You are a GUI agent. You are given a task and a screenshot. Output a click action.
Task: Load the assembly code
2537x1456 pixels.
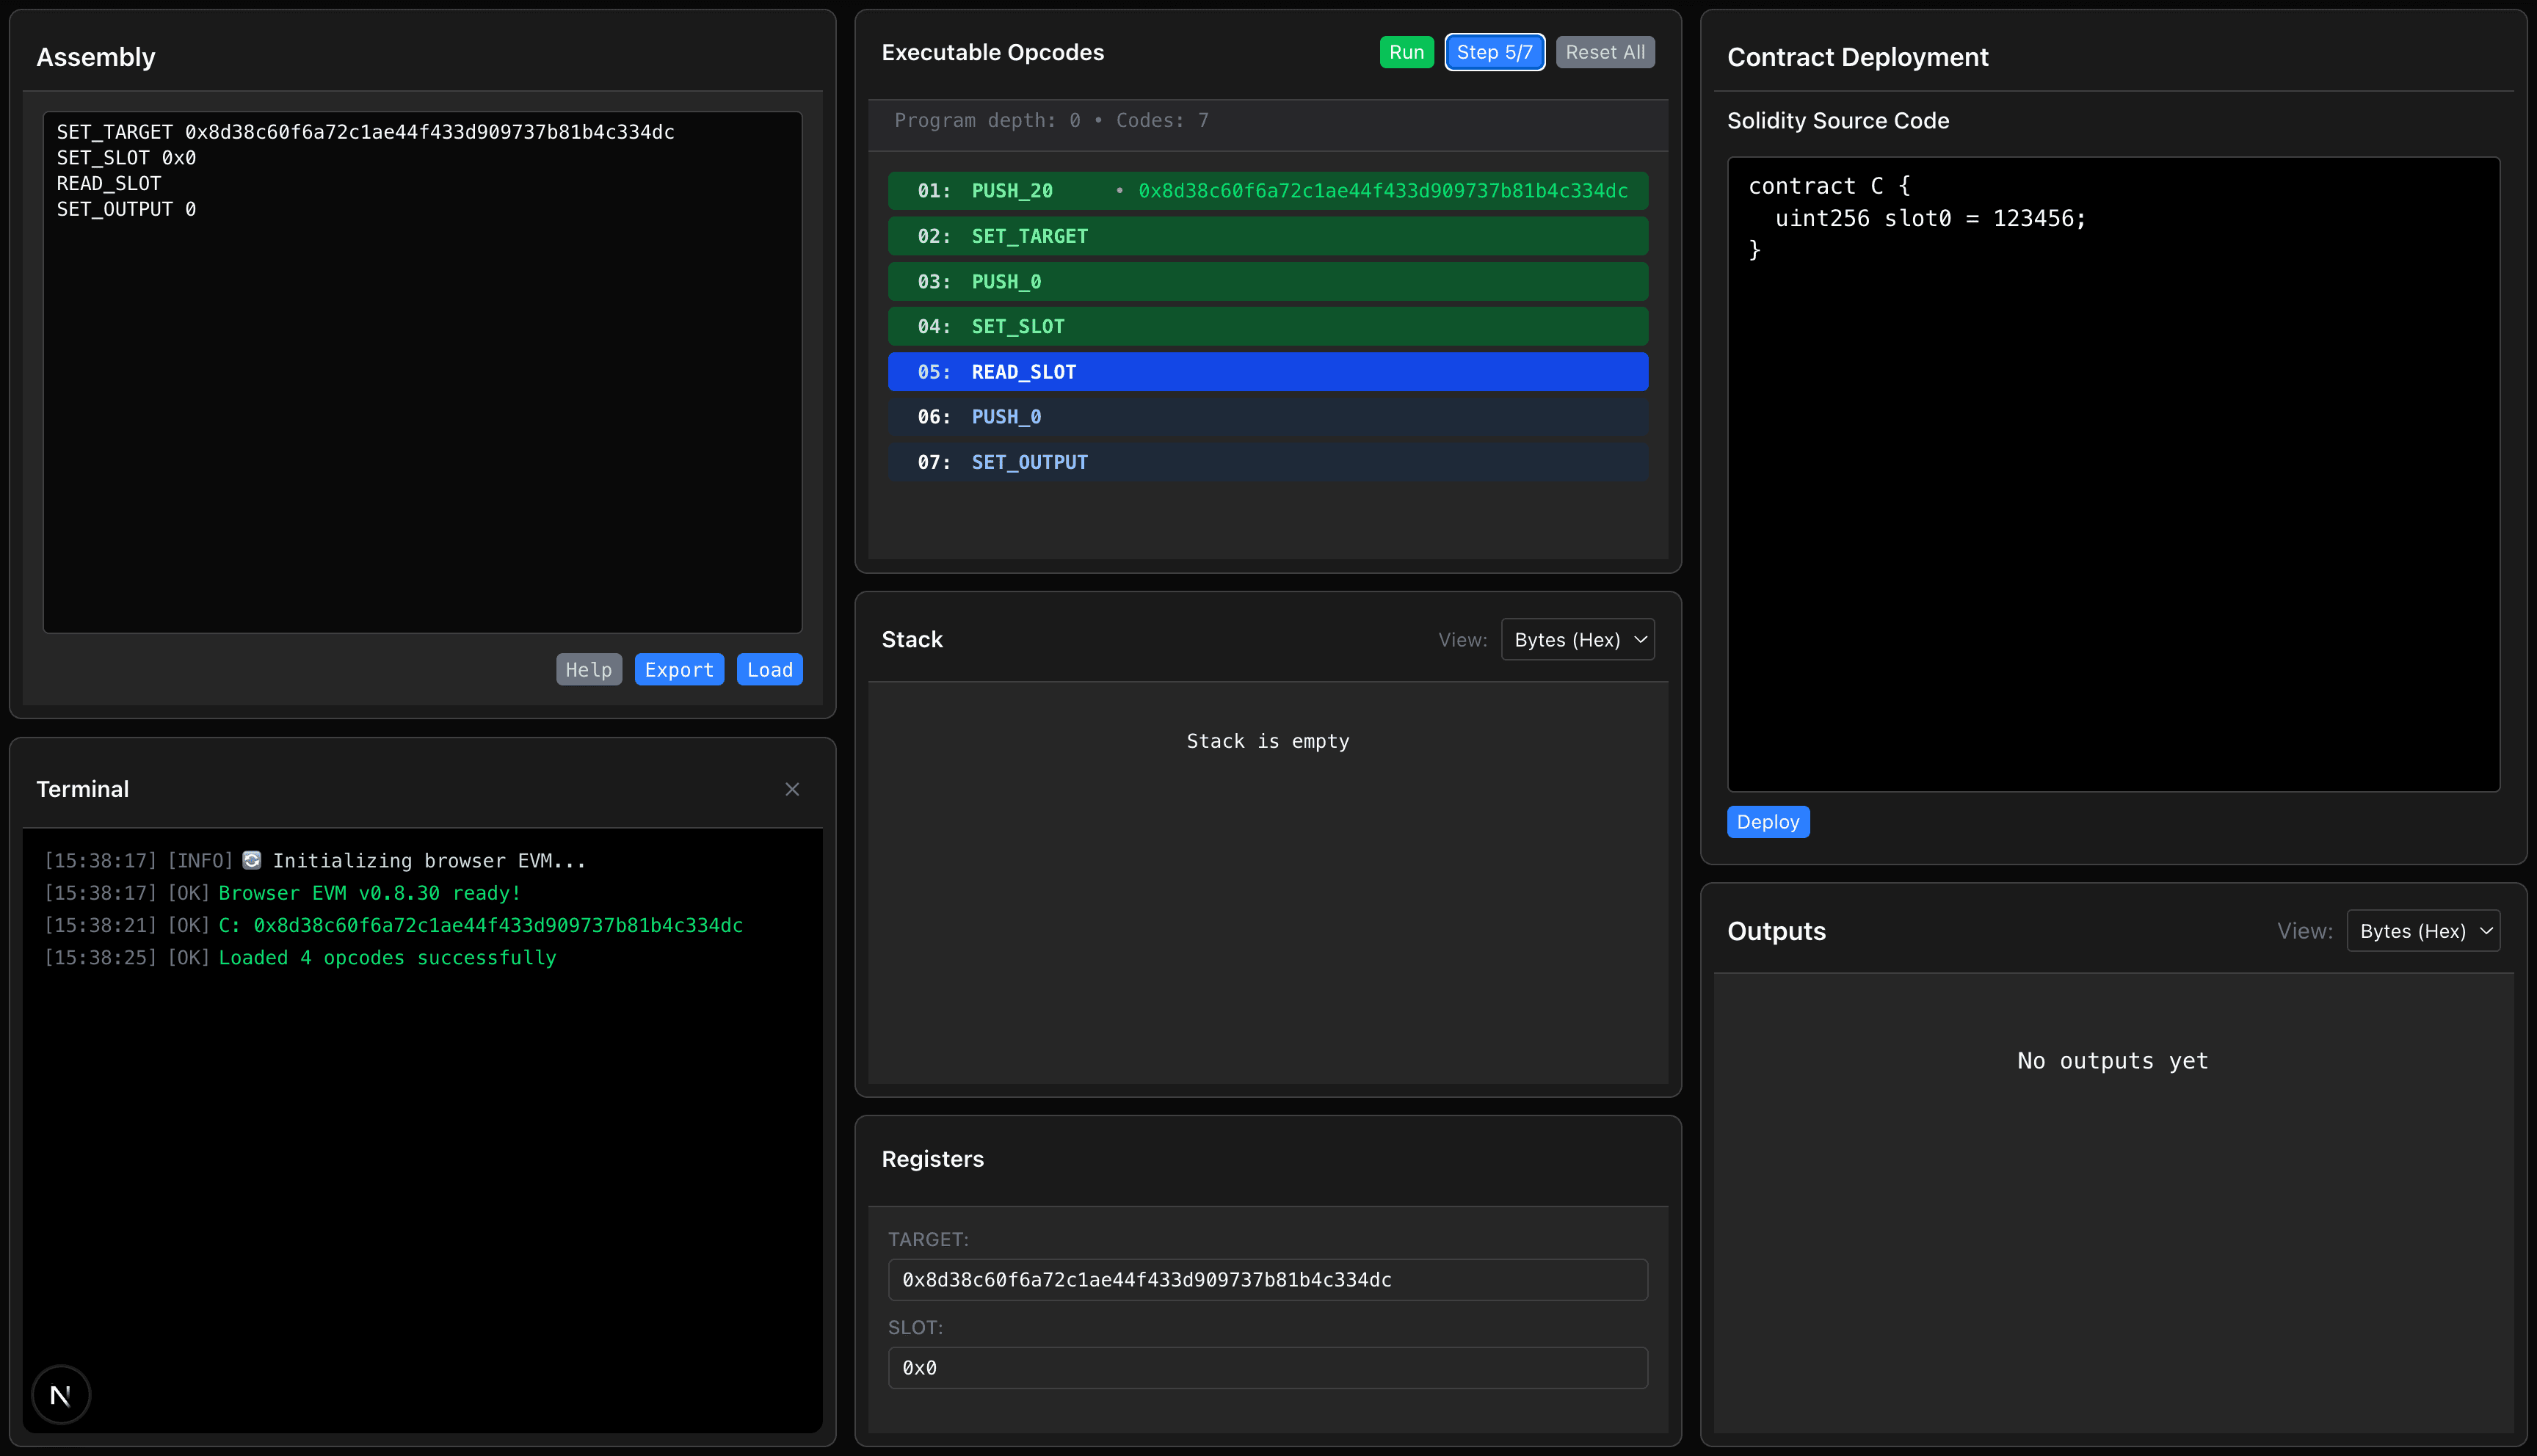click(x=769, y=670)
